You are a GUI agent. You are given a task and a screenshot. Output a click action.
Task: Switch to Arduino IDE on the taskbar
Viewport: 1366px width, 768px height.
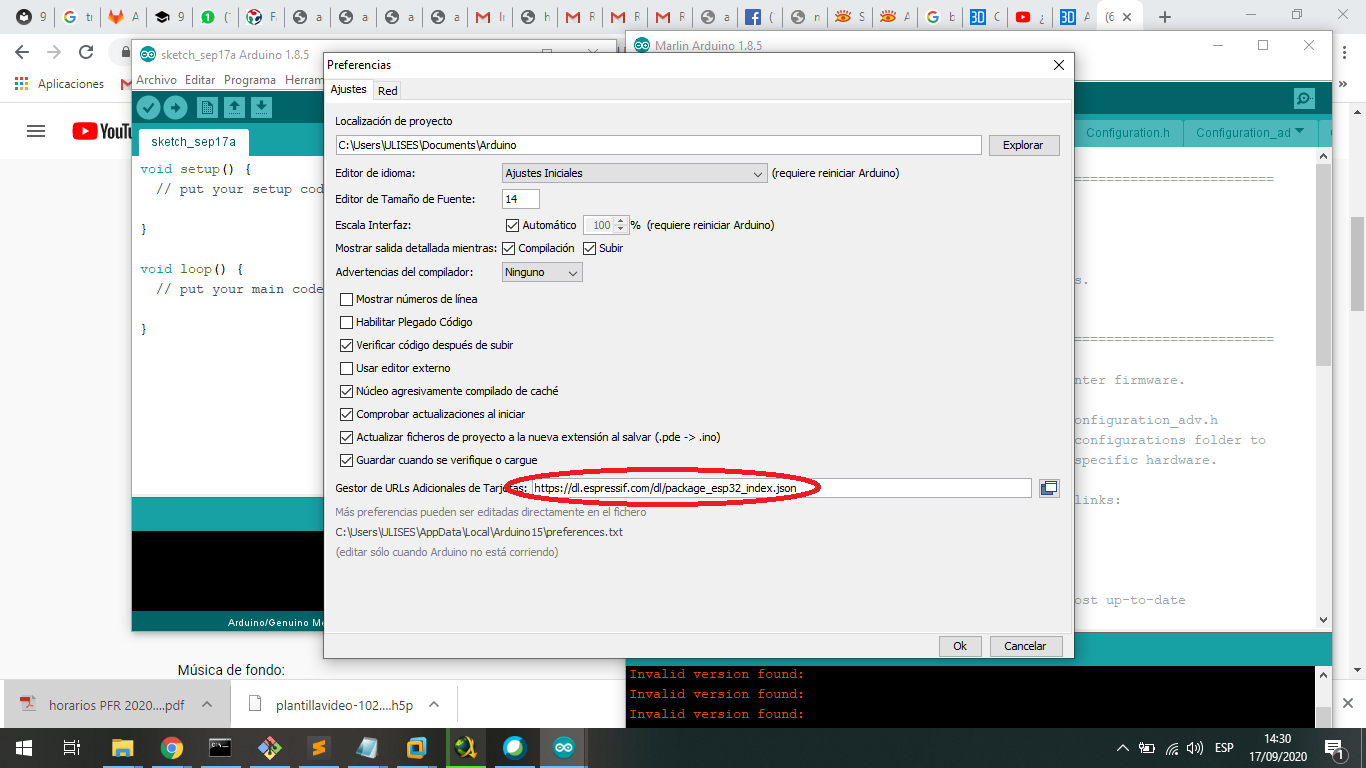tap(564, 747)
